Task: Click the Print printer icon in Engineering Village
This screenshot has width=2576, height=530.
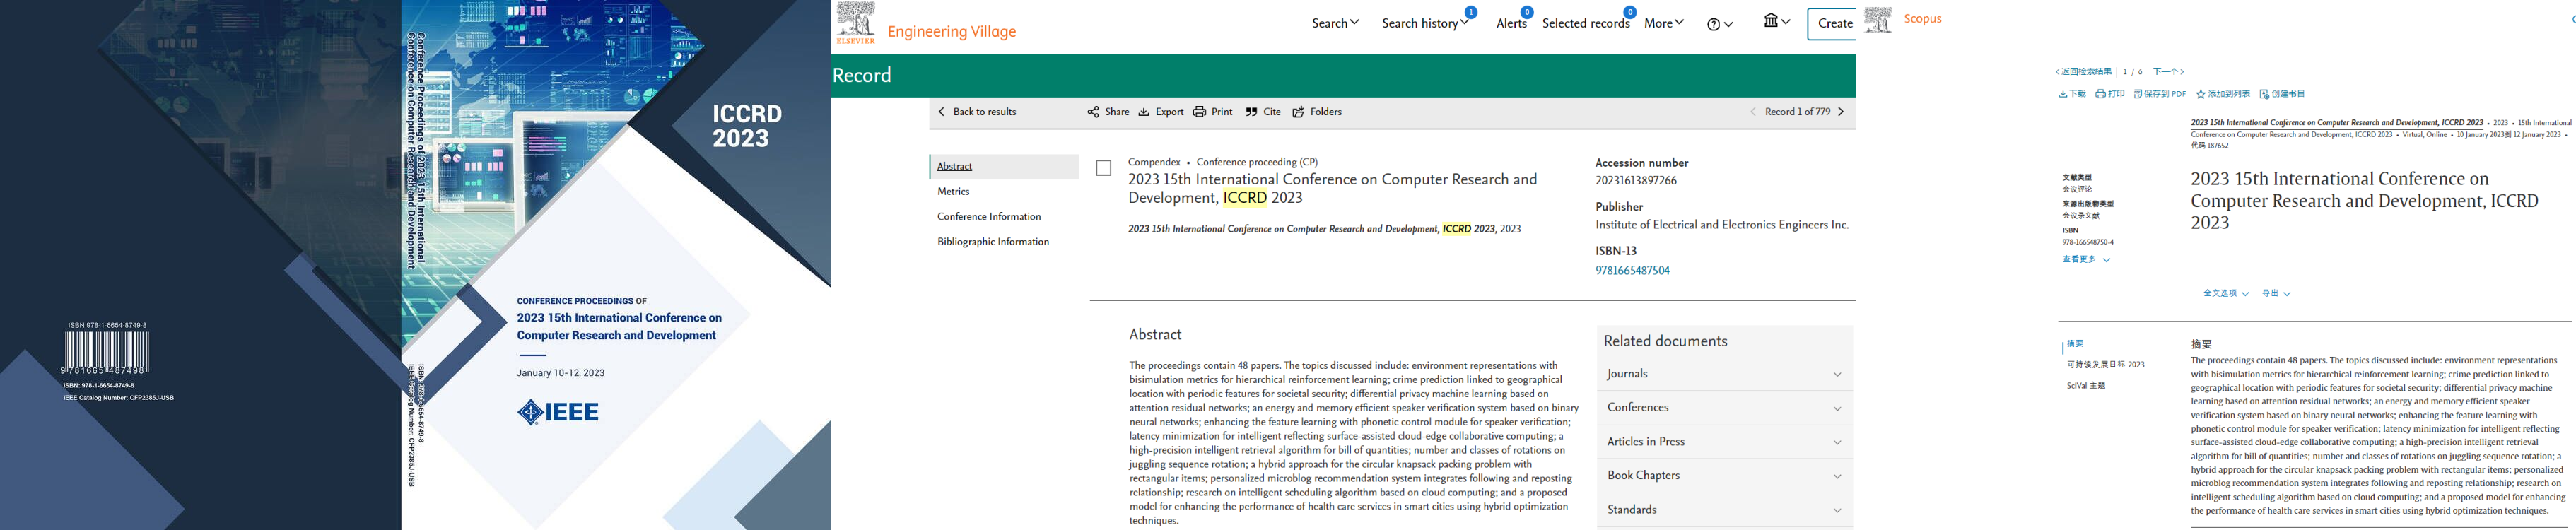Action: click(x=1199, y=112)
